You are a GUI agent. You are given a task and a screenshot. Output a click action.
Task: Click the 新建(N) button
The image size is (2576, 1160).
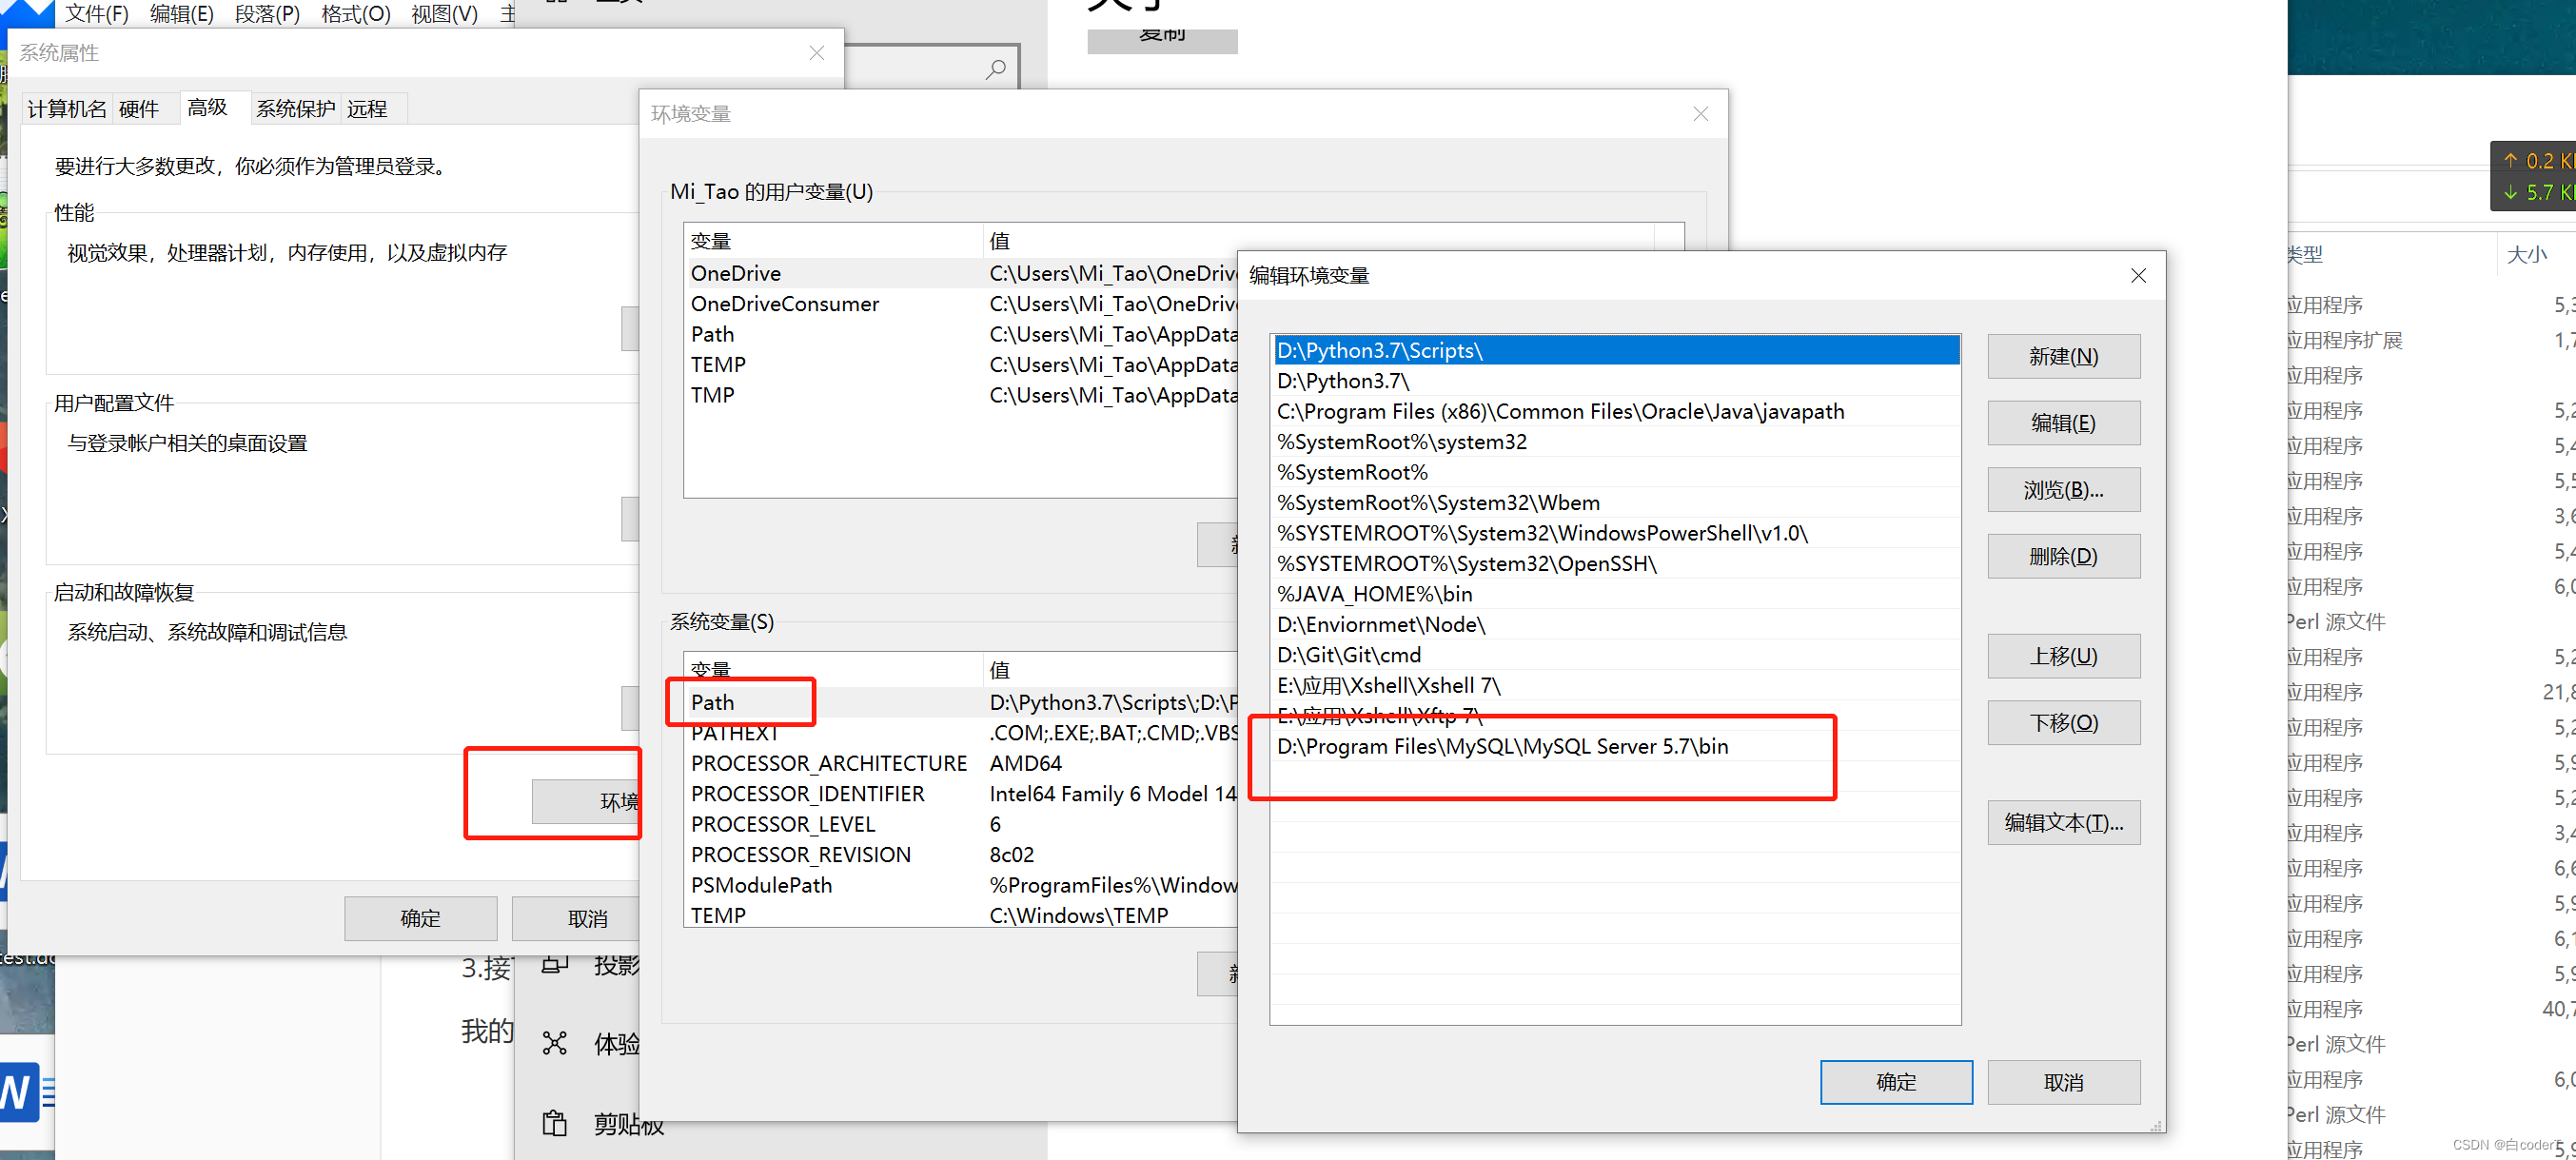pyautogui.click(x=2063, y=357)
